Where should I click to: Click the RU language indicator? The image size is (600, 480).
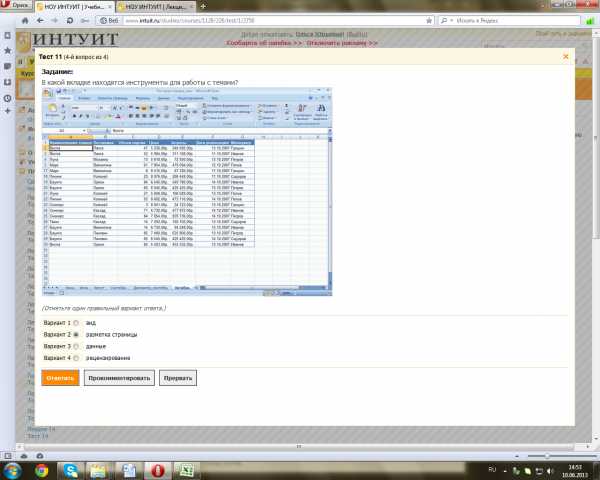492,469
